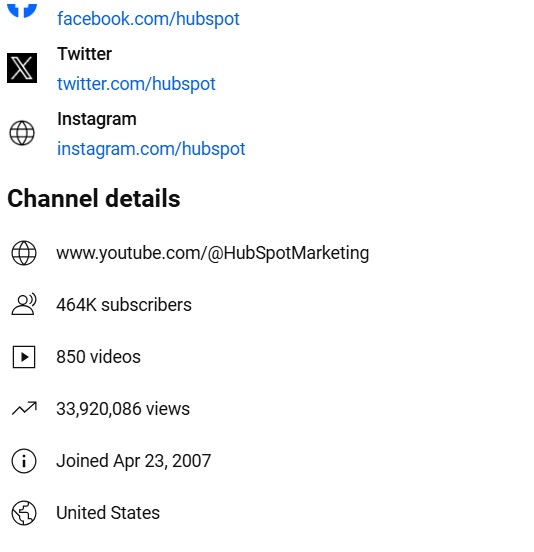Click the globe icon beside the YouTube channel URL
Image resolution: width=534 pixels, height=552 pixels.
24,253
